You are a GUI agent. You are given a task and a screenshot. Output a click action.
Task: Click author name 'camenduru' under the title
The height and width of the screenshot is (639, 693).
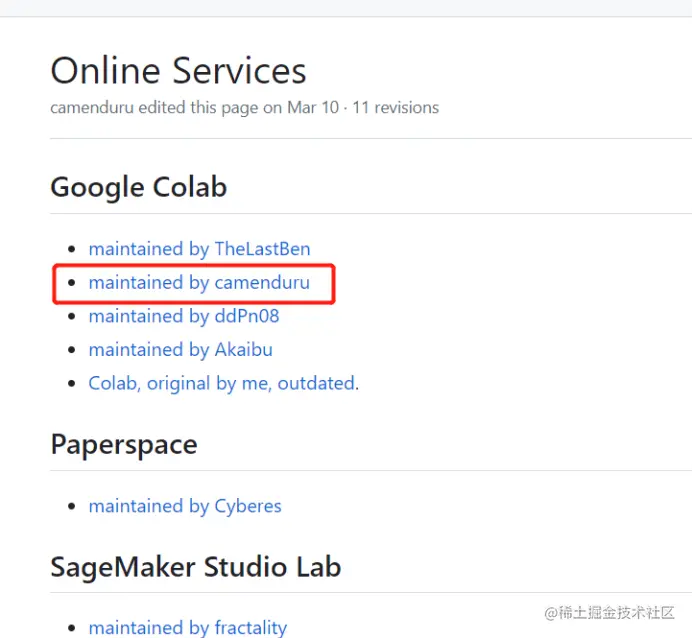[x=92, y=107]
